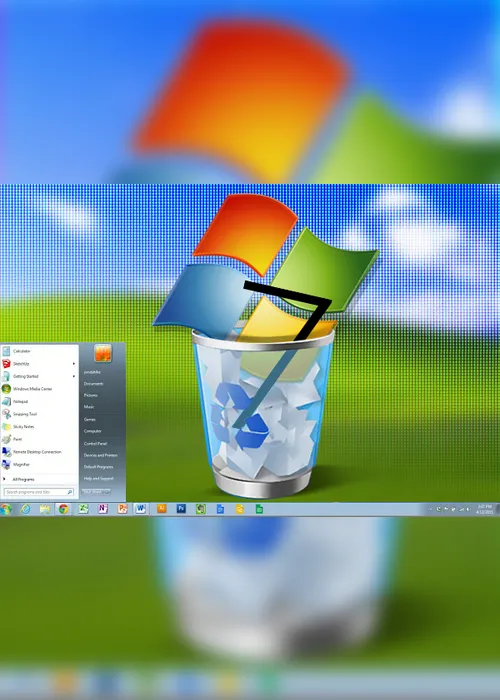
Task: Click the Remote Desktop Connection icon
Action: [6, 452]
